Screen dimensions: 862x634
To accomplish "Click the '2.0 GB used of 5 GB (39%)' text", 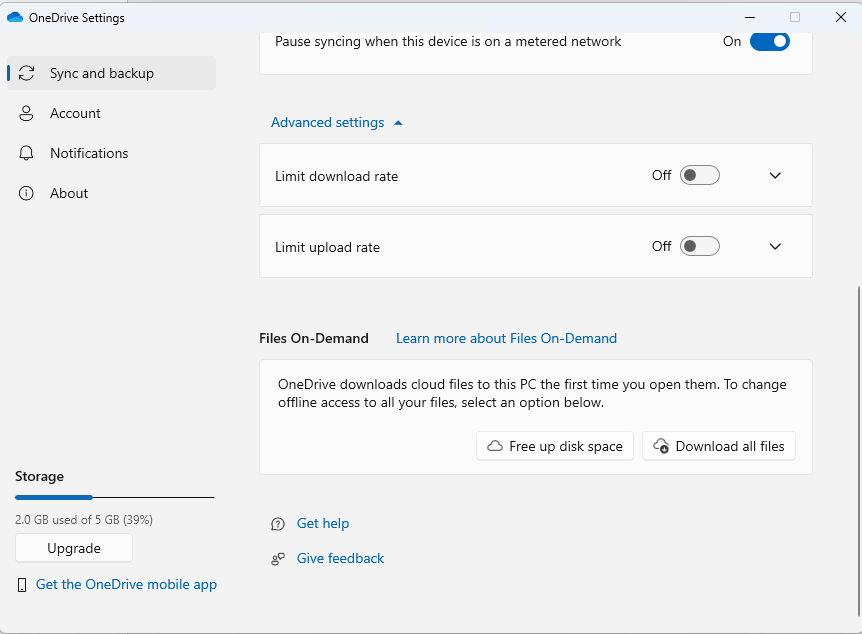I will click(84, 520).
